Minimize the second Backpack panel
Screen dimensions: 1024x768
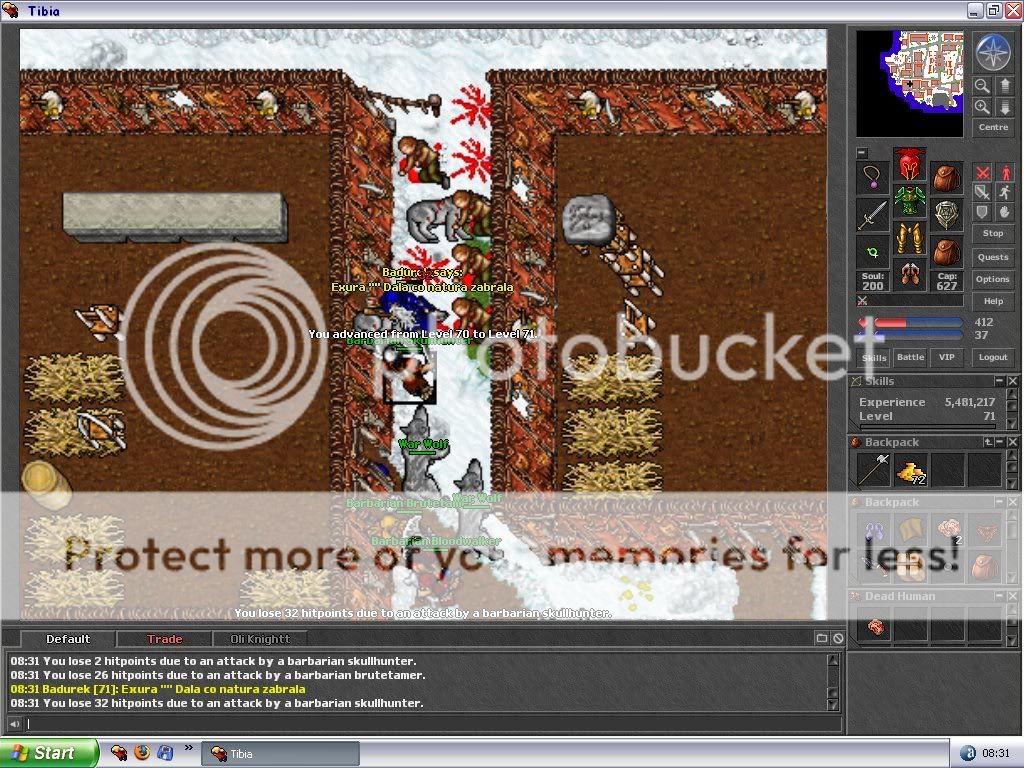999,502
